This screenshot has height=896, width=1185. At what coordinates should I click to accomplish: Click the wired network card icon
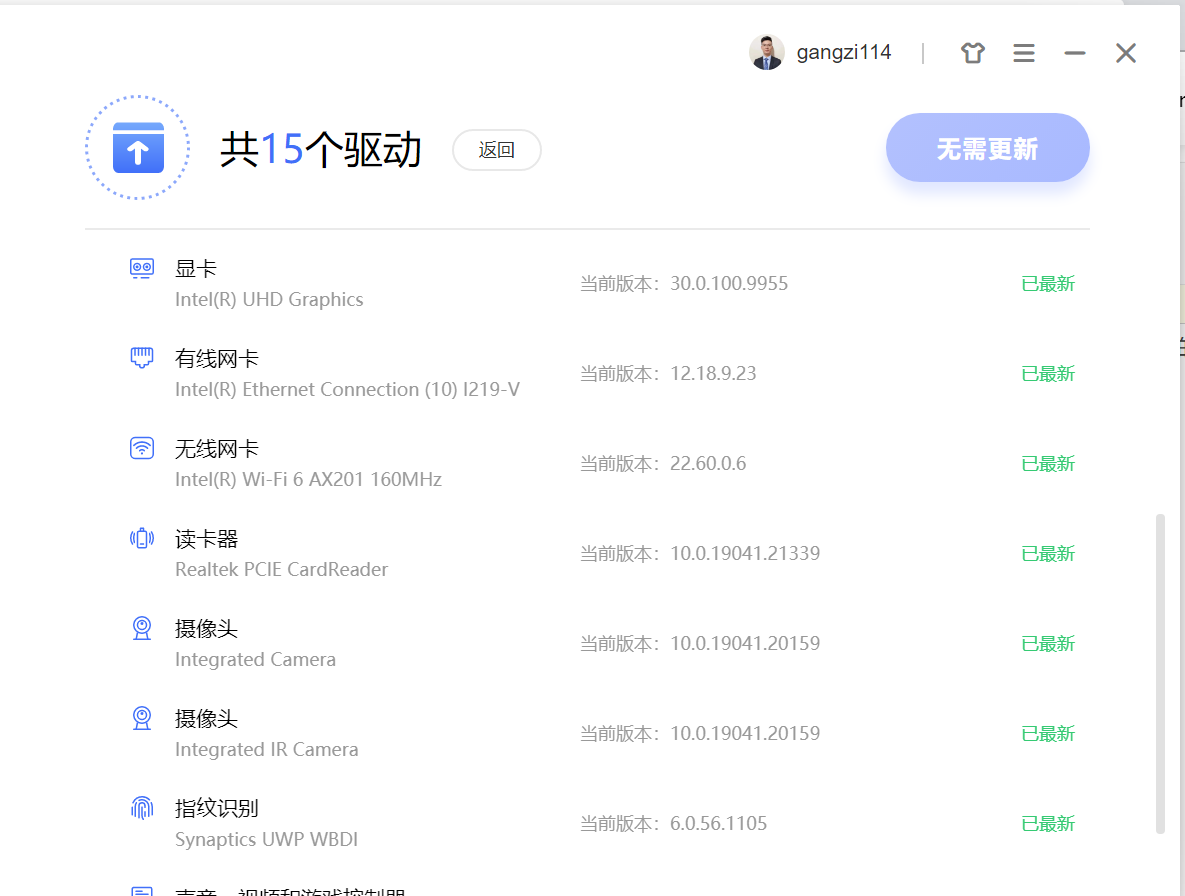[x=142, y=358]
